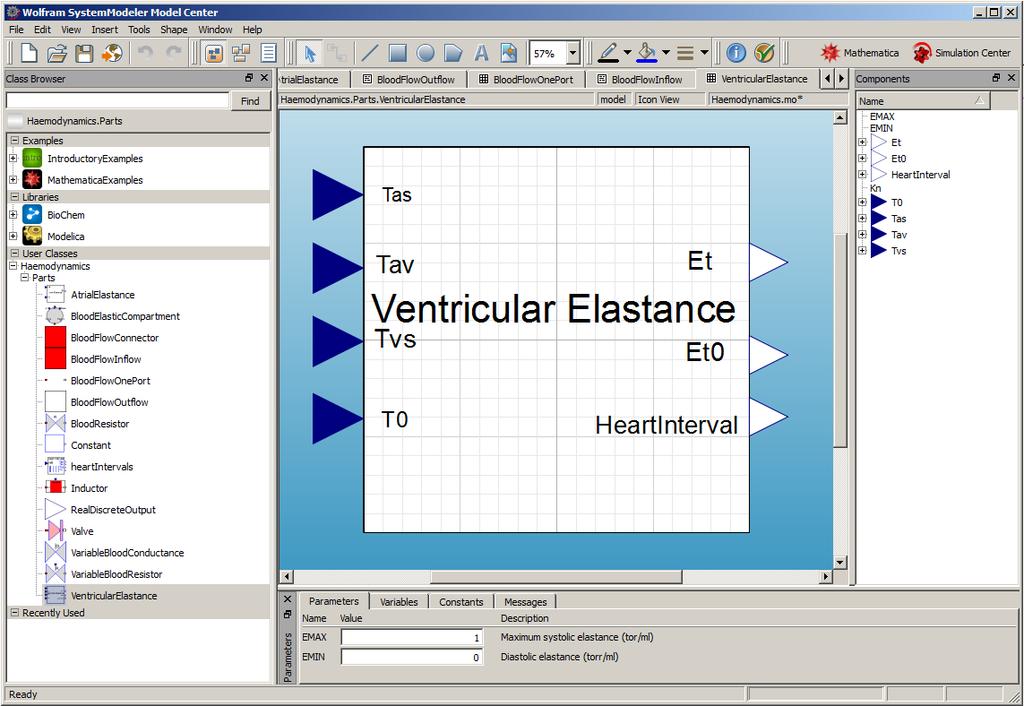Open the line style dropdown arrow
This screenshot has height=706, width=1024.
704,53
